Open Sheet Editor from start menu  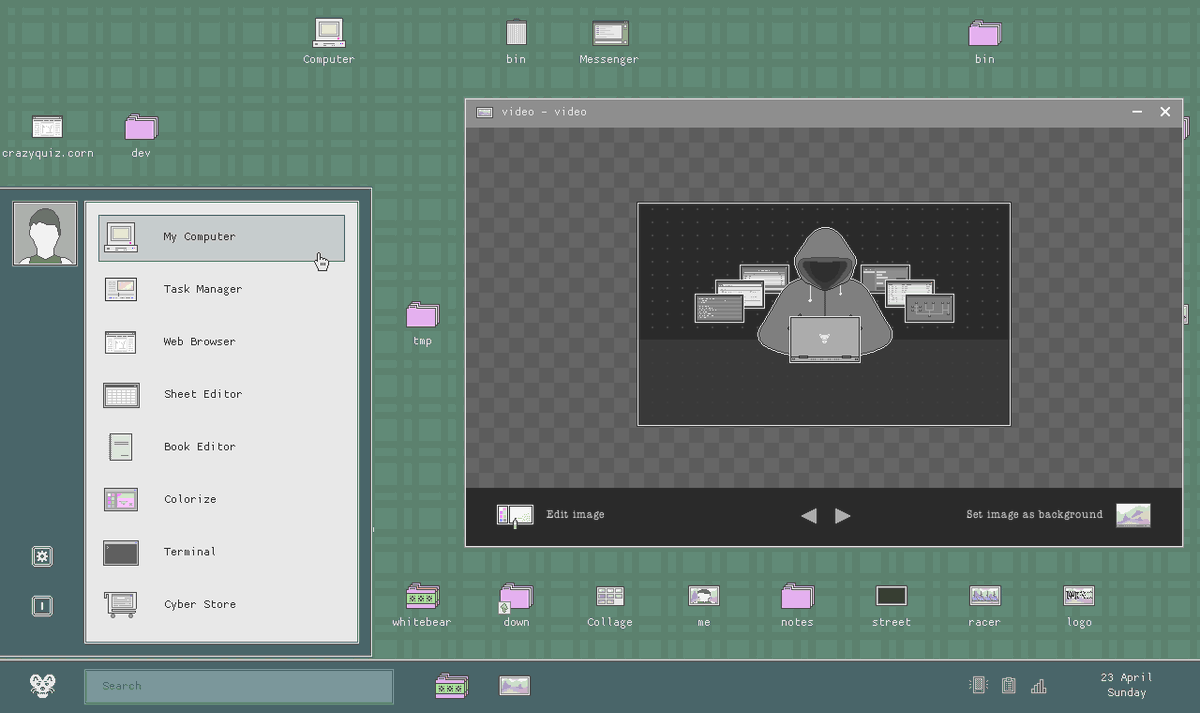[x=221, y=394]
